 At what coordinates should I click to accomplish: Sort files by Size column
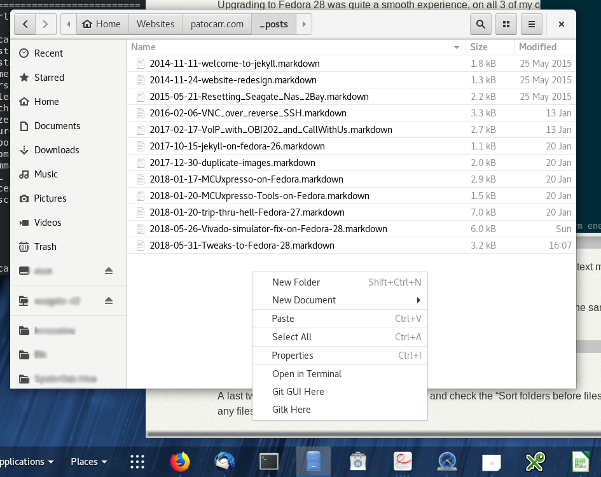coord(489,47)
